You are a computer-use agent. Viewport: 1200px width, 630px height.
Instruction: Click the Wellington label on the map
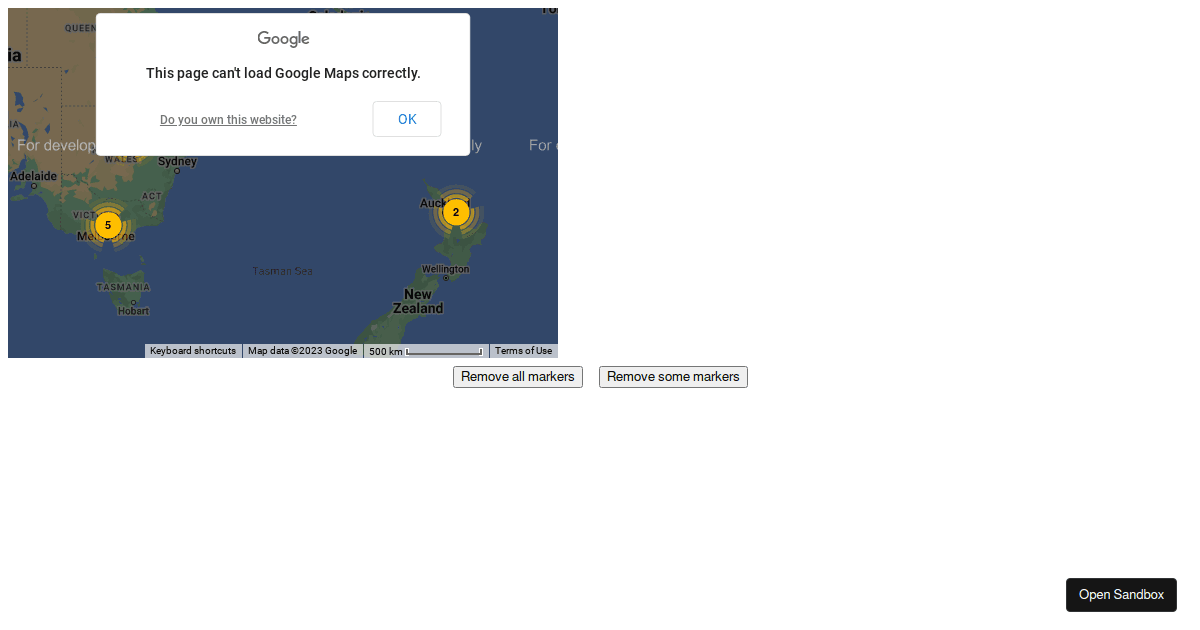444,267
